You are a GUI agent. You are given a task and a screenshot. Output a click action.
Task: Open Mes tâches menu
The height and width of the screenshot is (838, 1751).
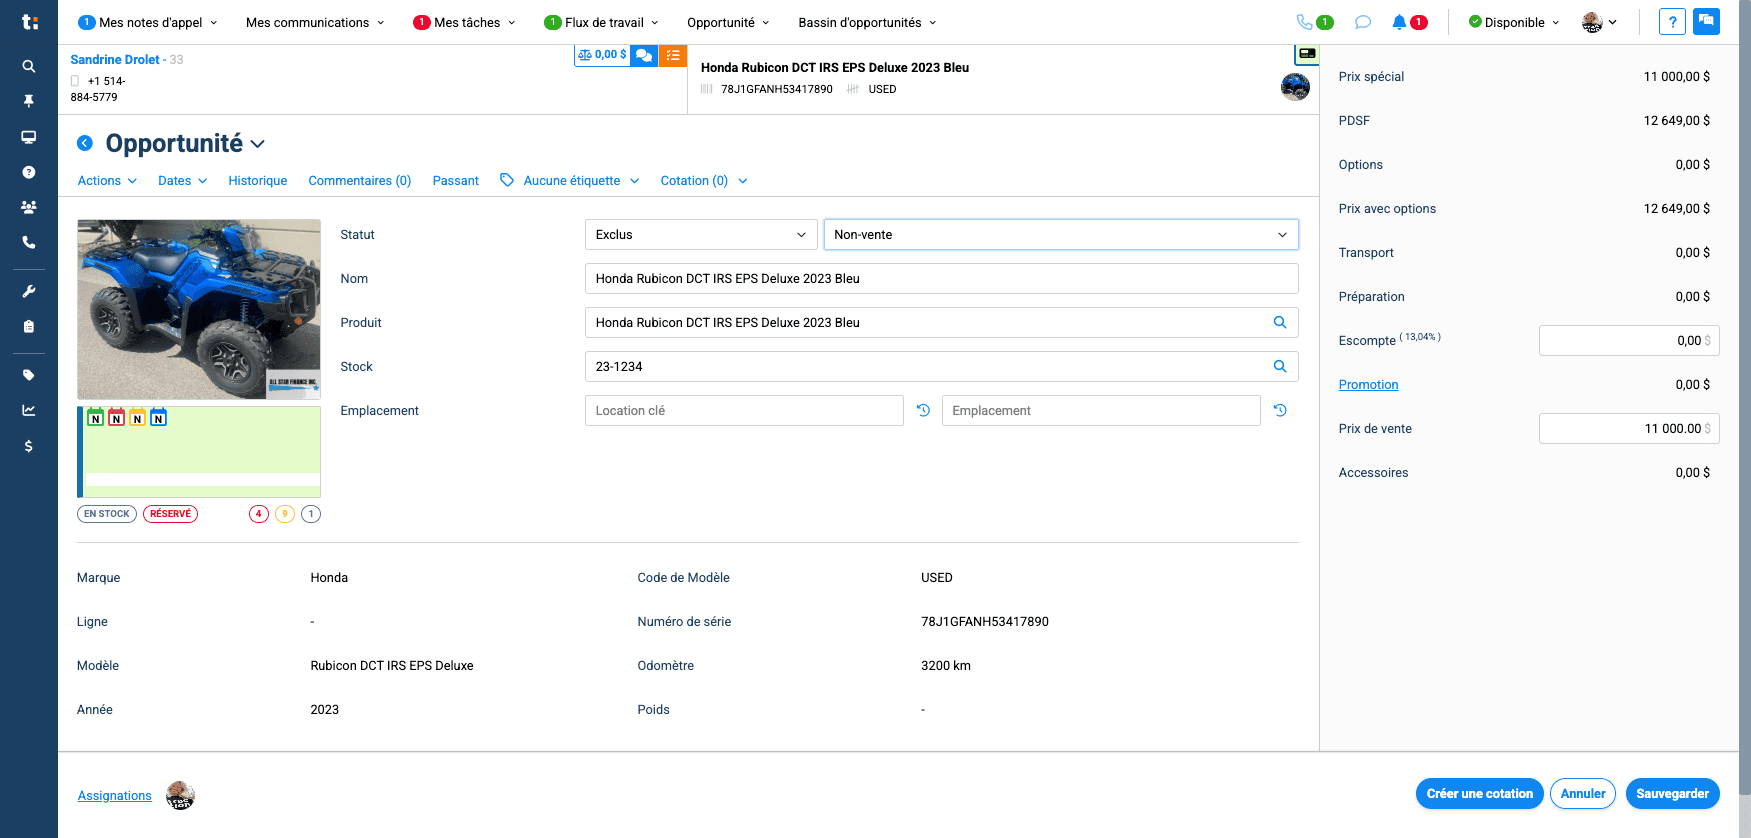tap(465, 22)
